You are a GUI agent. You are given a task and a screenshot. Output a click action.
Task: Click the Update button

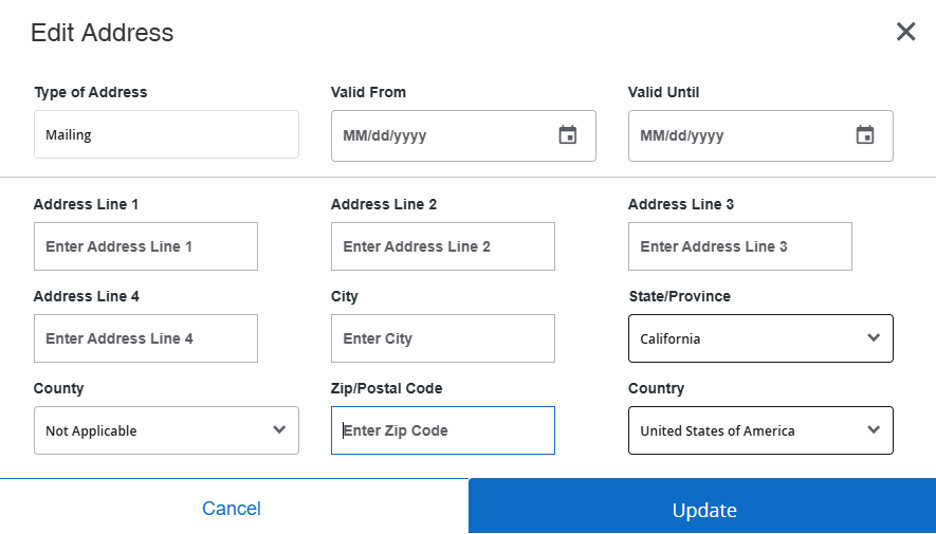click(703, 509)
